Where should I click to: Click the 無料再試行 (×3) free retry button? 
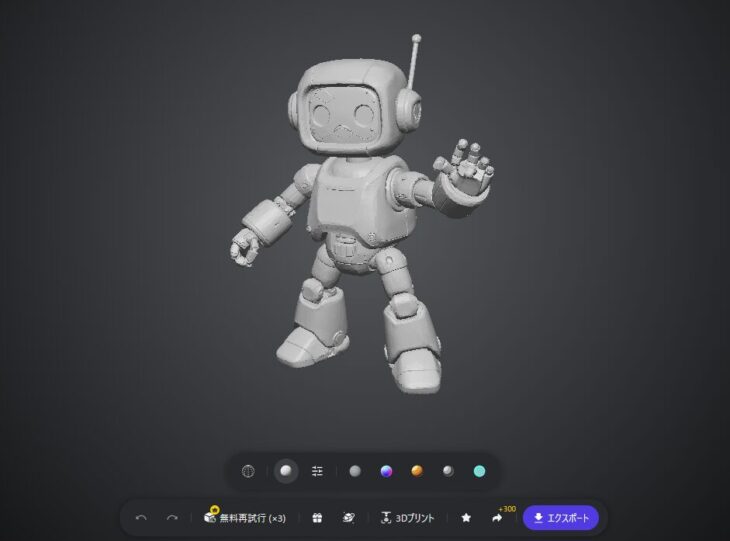click(245, 517)
